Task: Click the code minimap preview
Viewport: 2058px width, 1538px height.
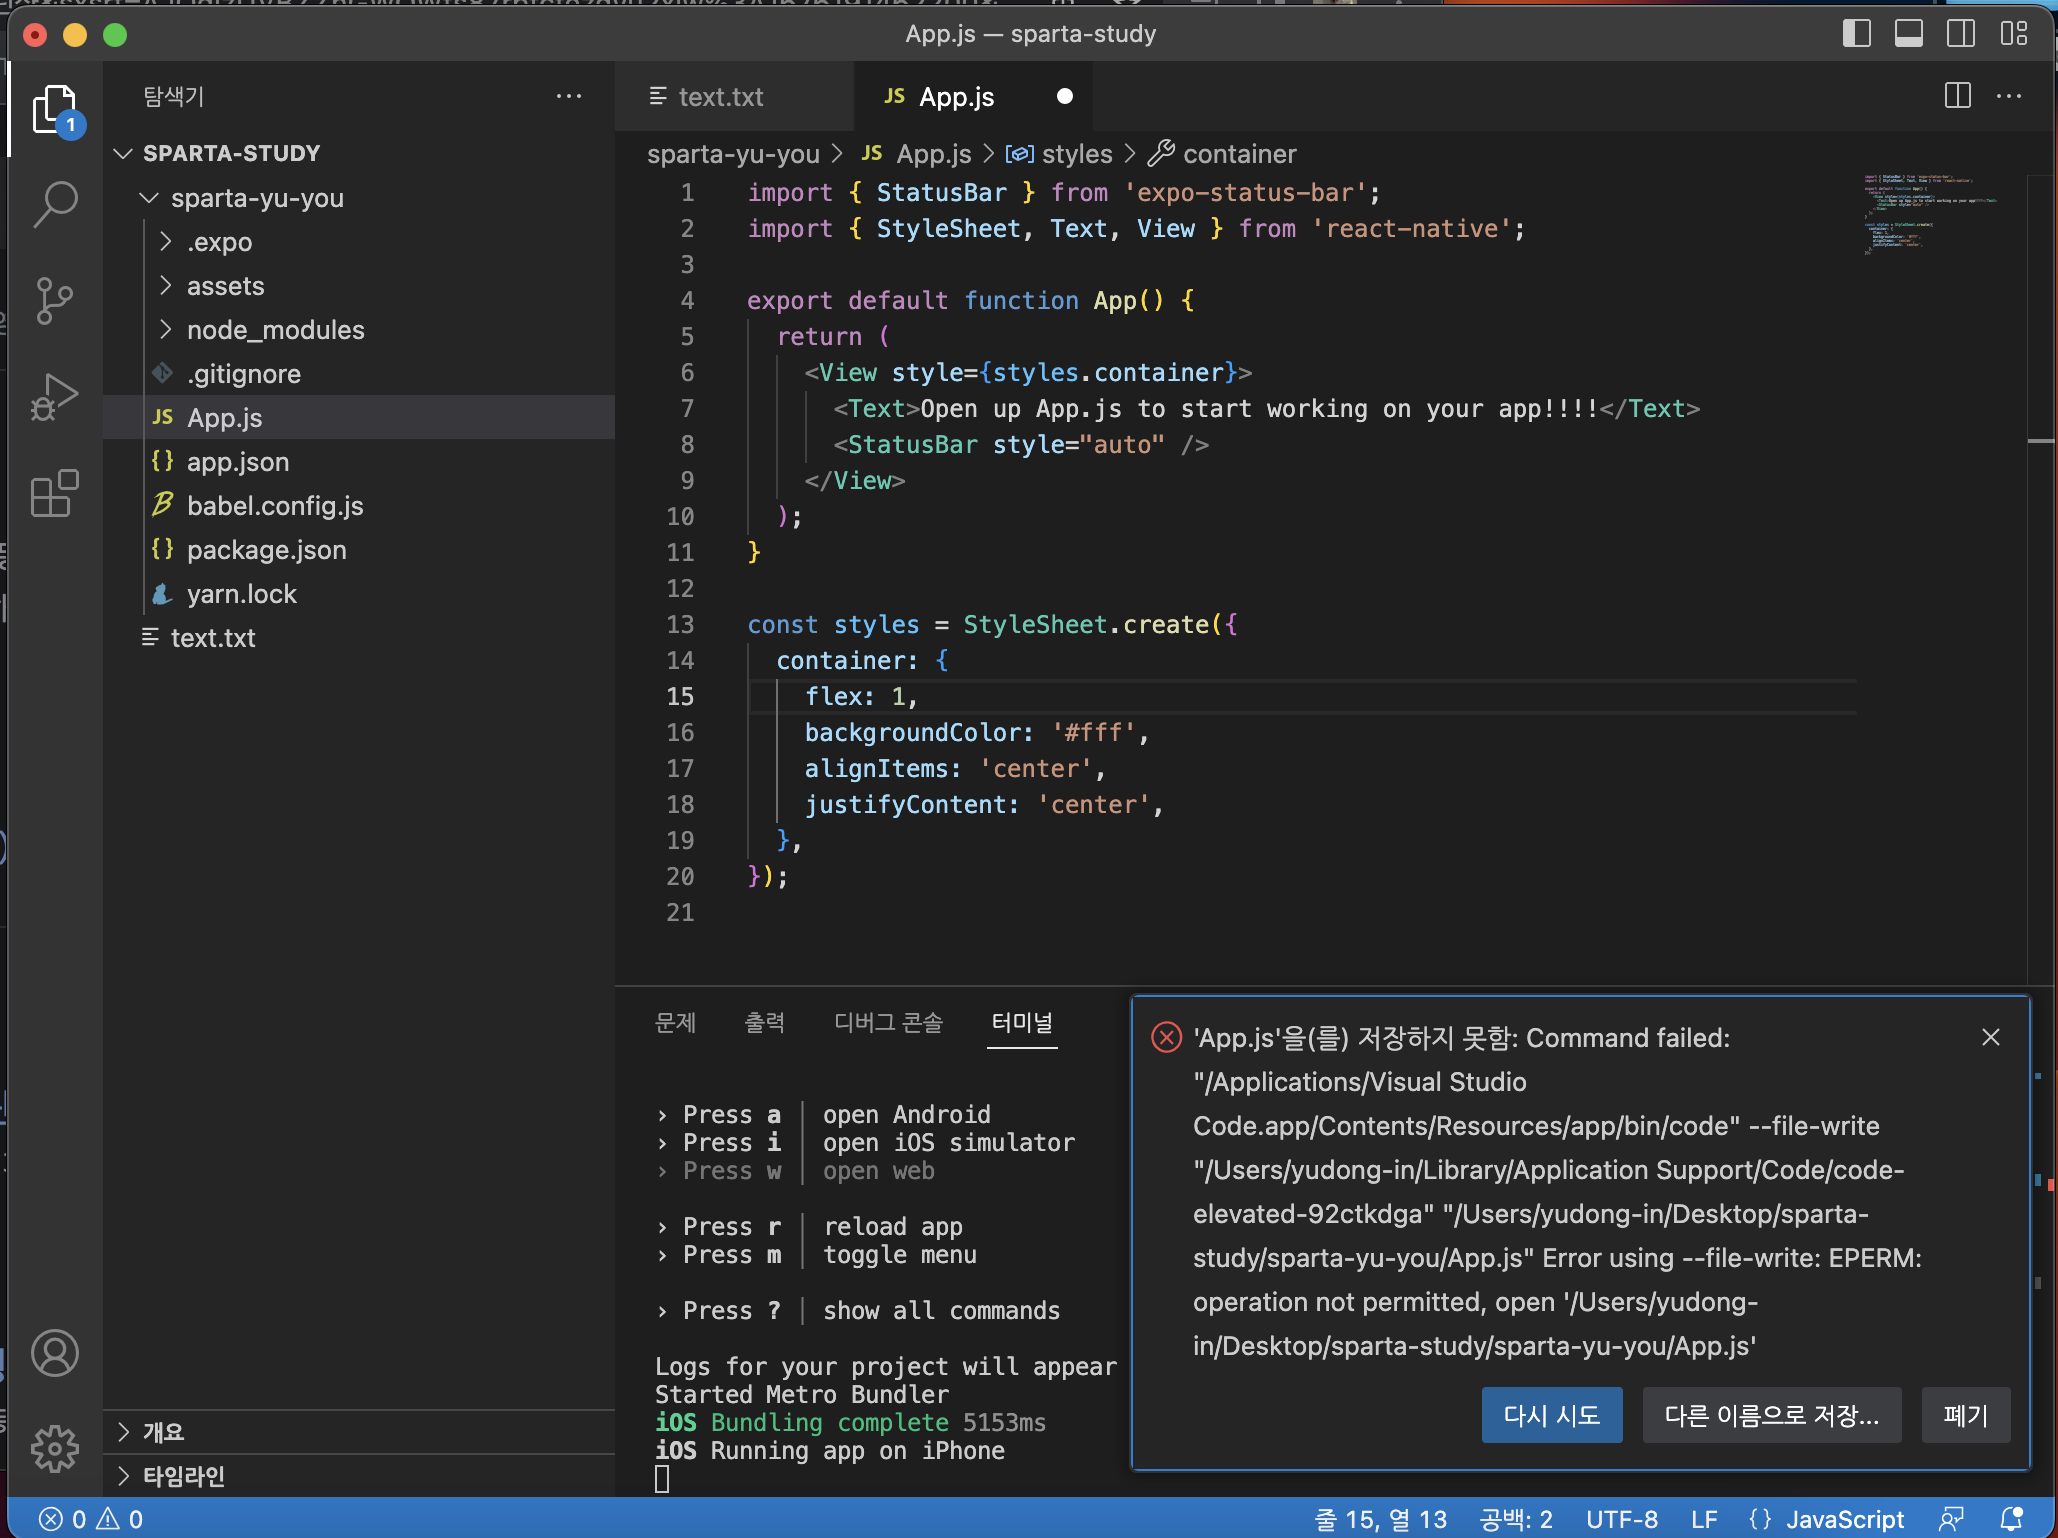Action: click(1930, 214)
